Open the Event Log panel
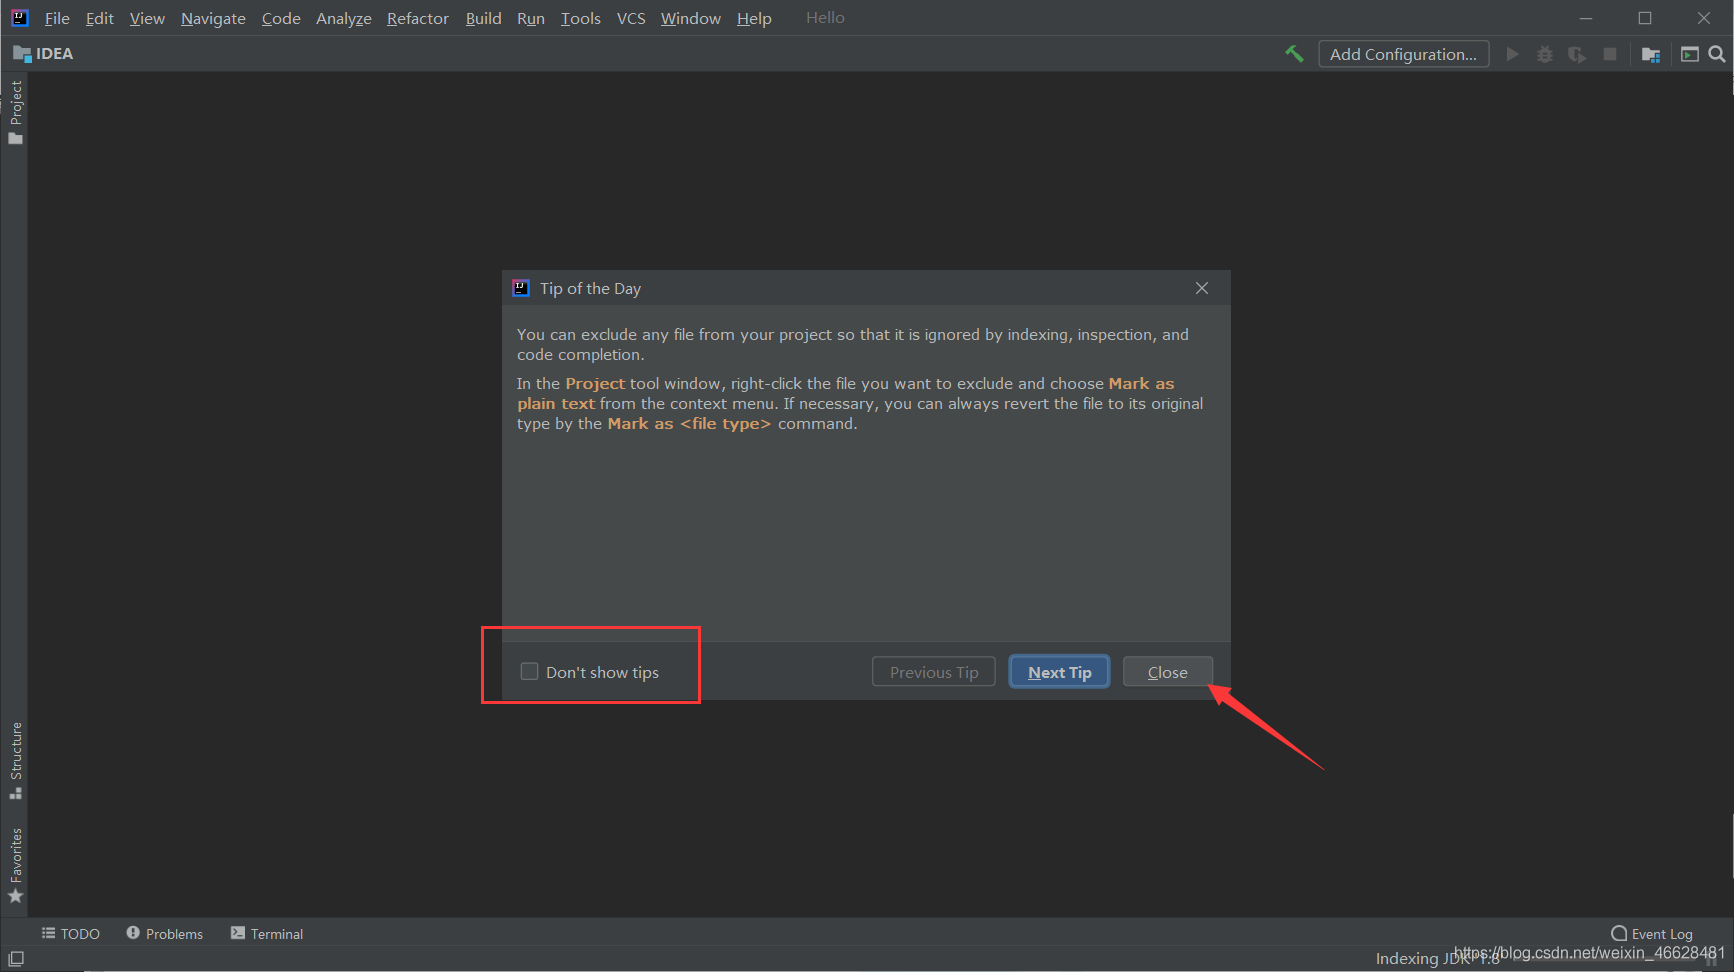The image size is (1734, 972). (1650, 933)
